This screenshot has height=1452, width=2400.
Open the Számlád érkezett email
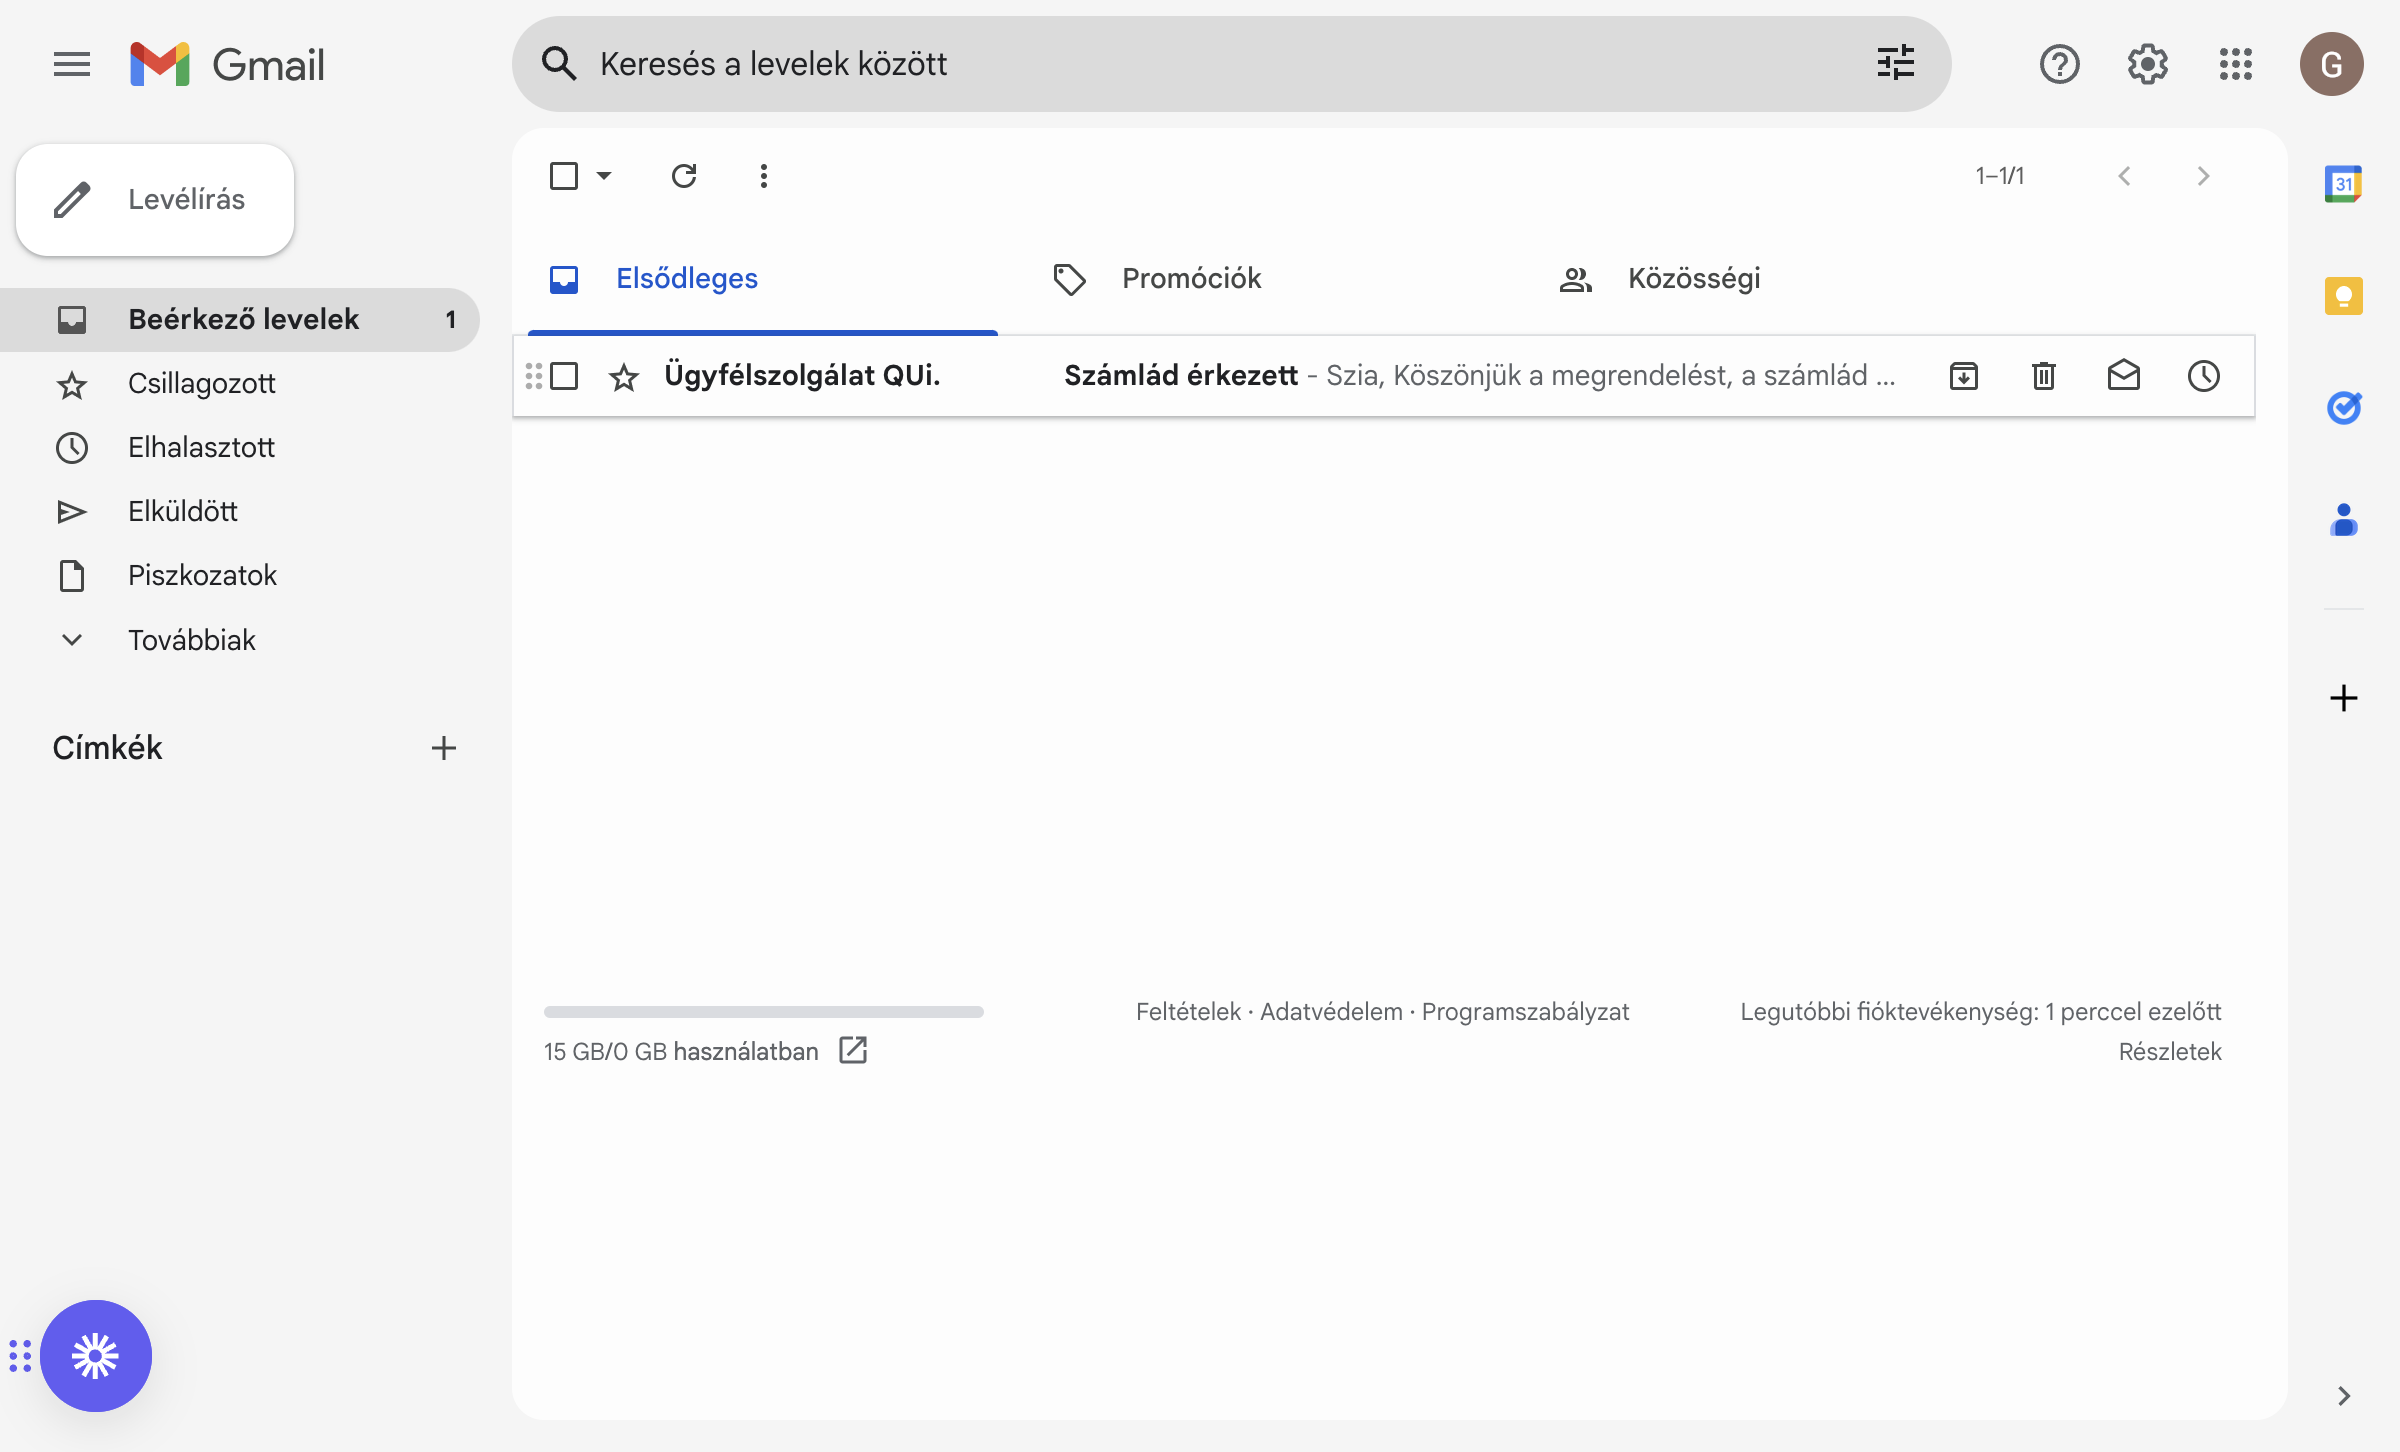pyautogui.click(x=1384, y=376)
